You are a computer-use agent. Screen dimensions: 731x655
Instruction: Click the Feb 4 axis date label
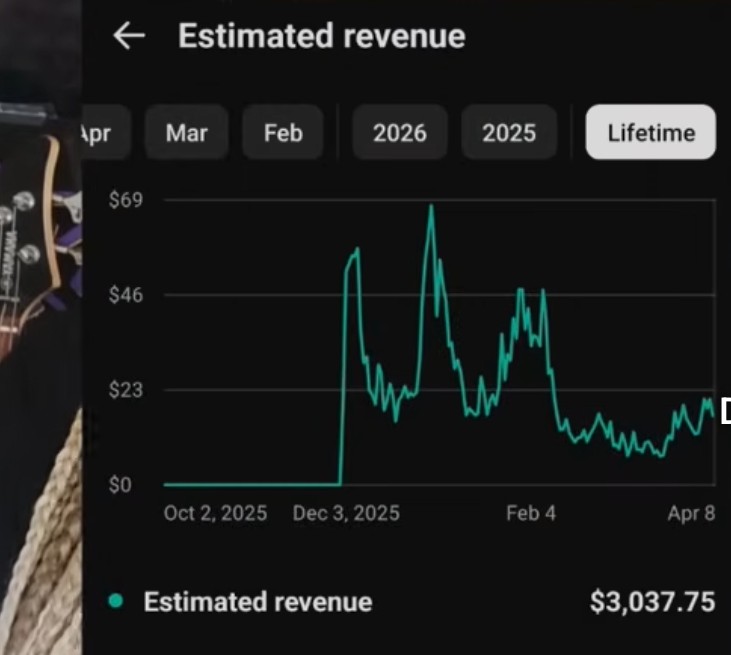coord(530,514)
